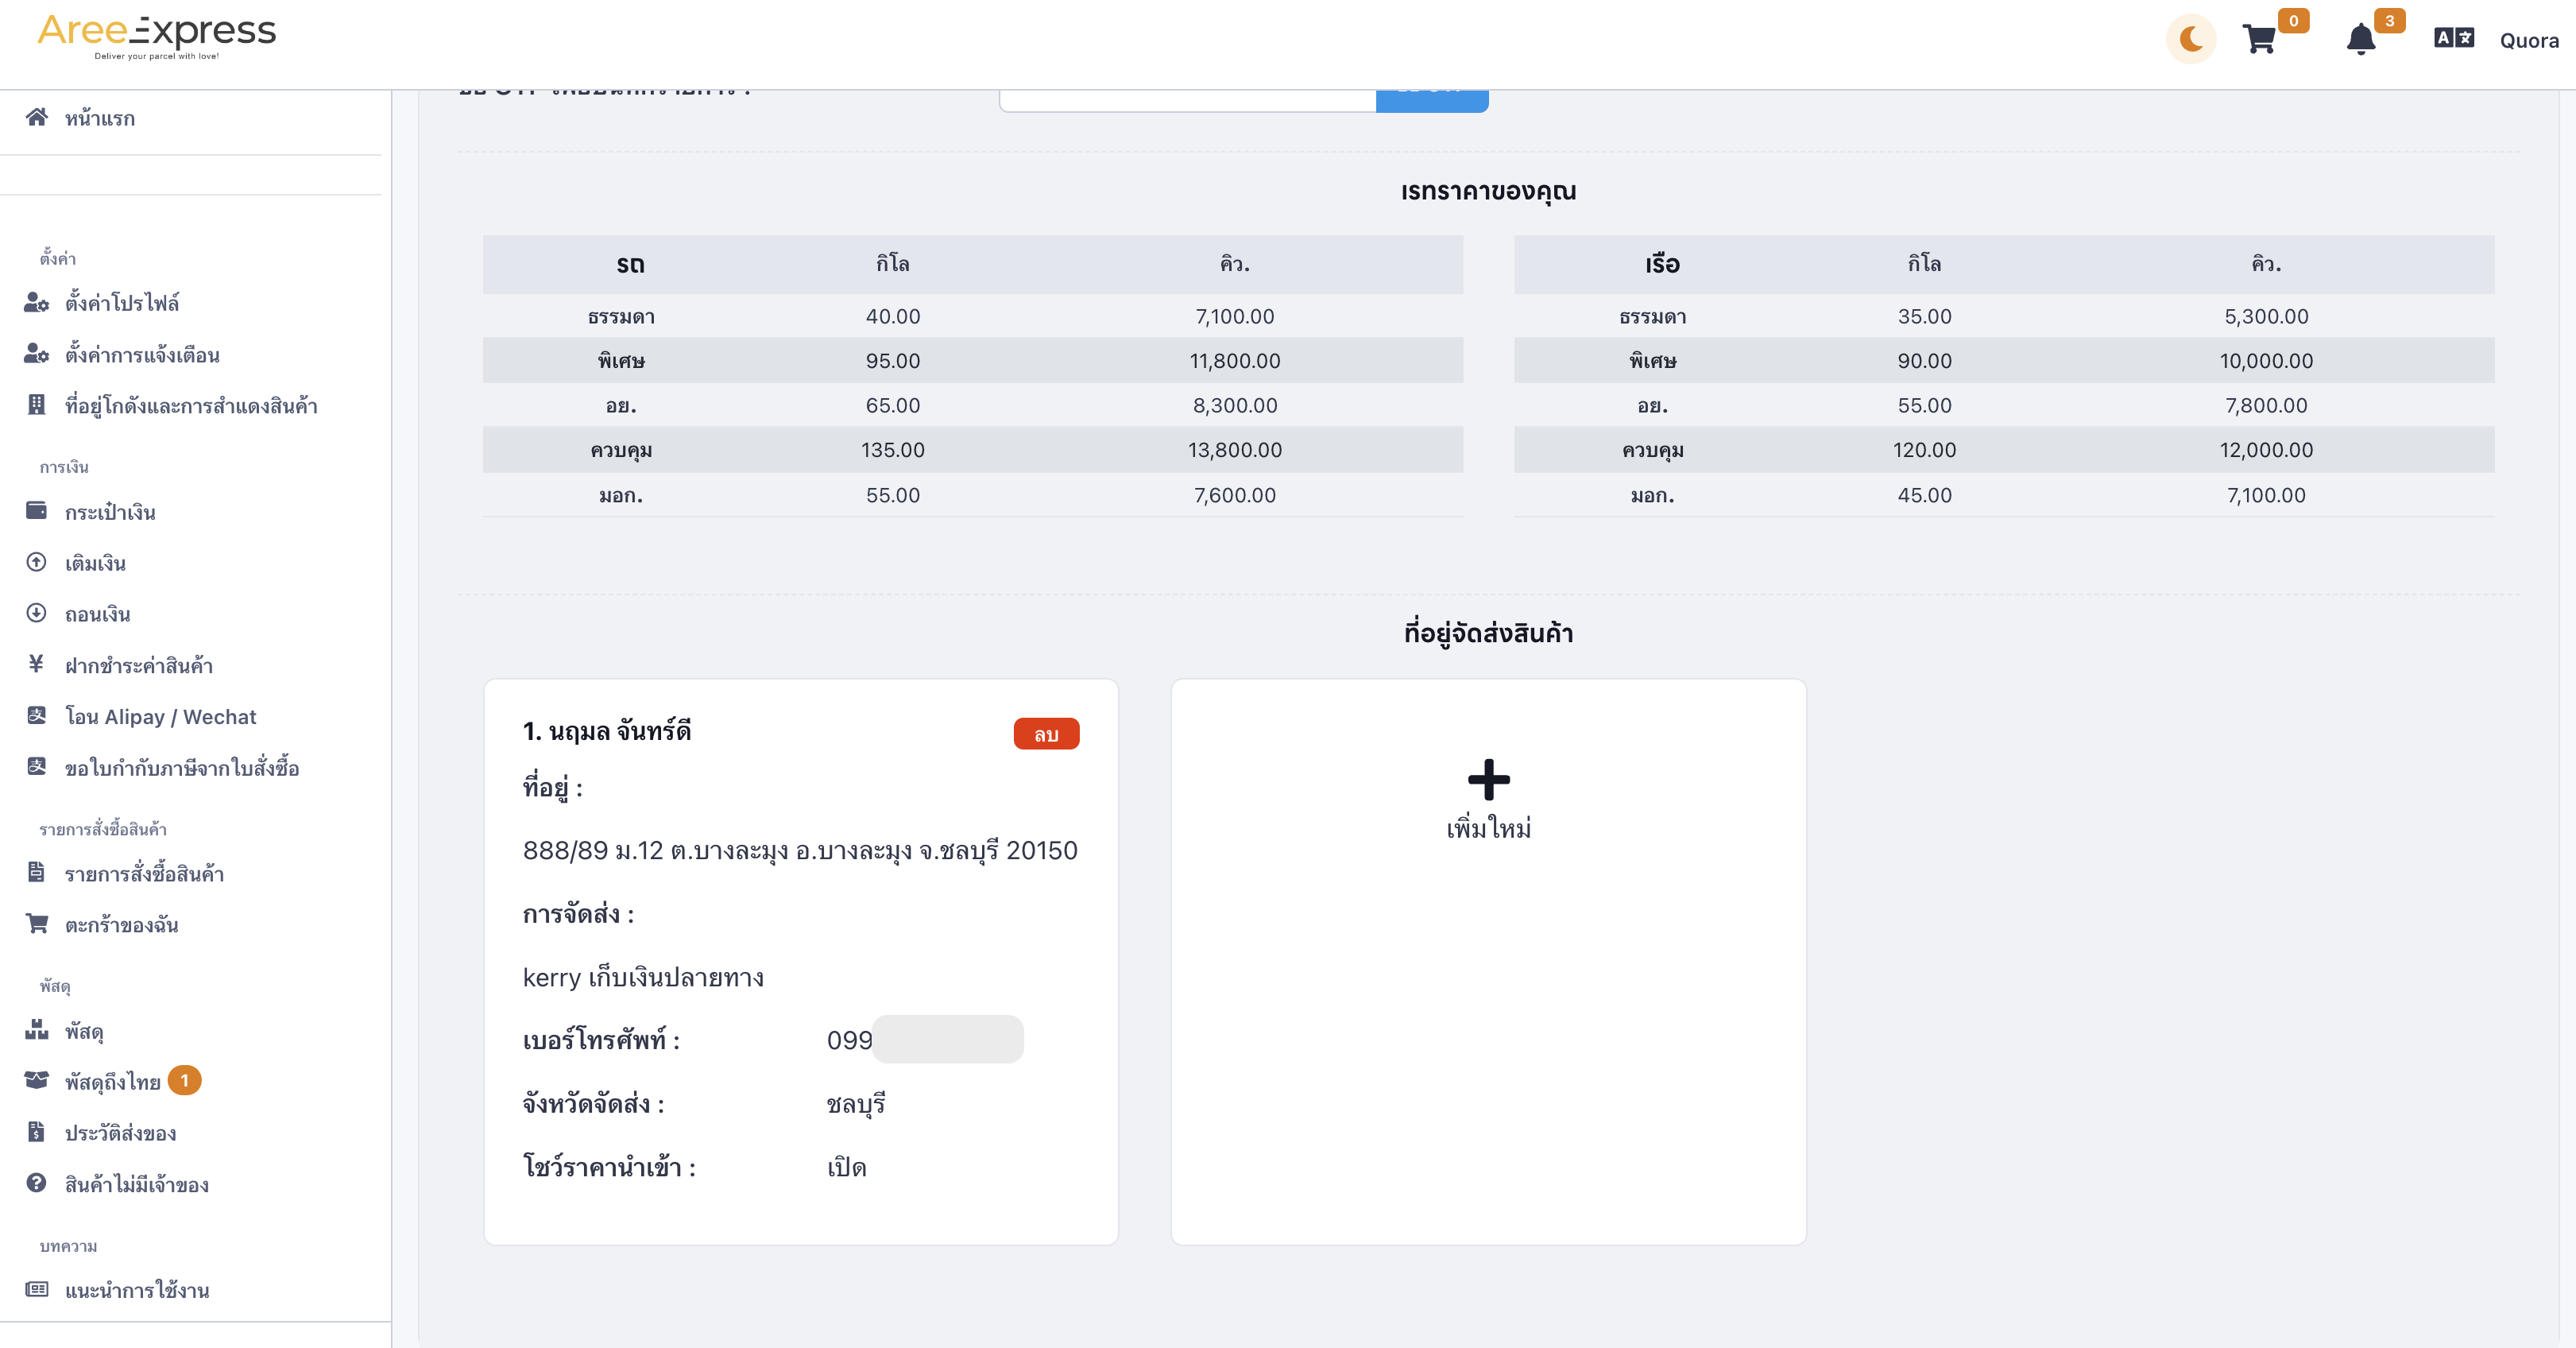
Task: Click the input field beside blue button
Action: click(1187, 100)
